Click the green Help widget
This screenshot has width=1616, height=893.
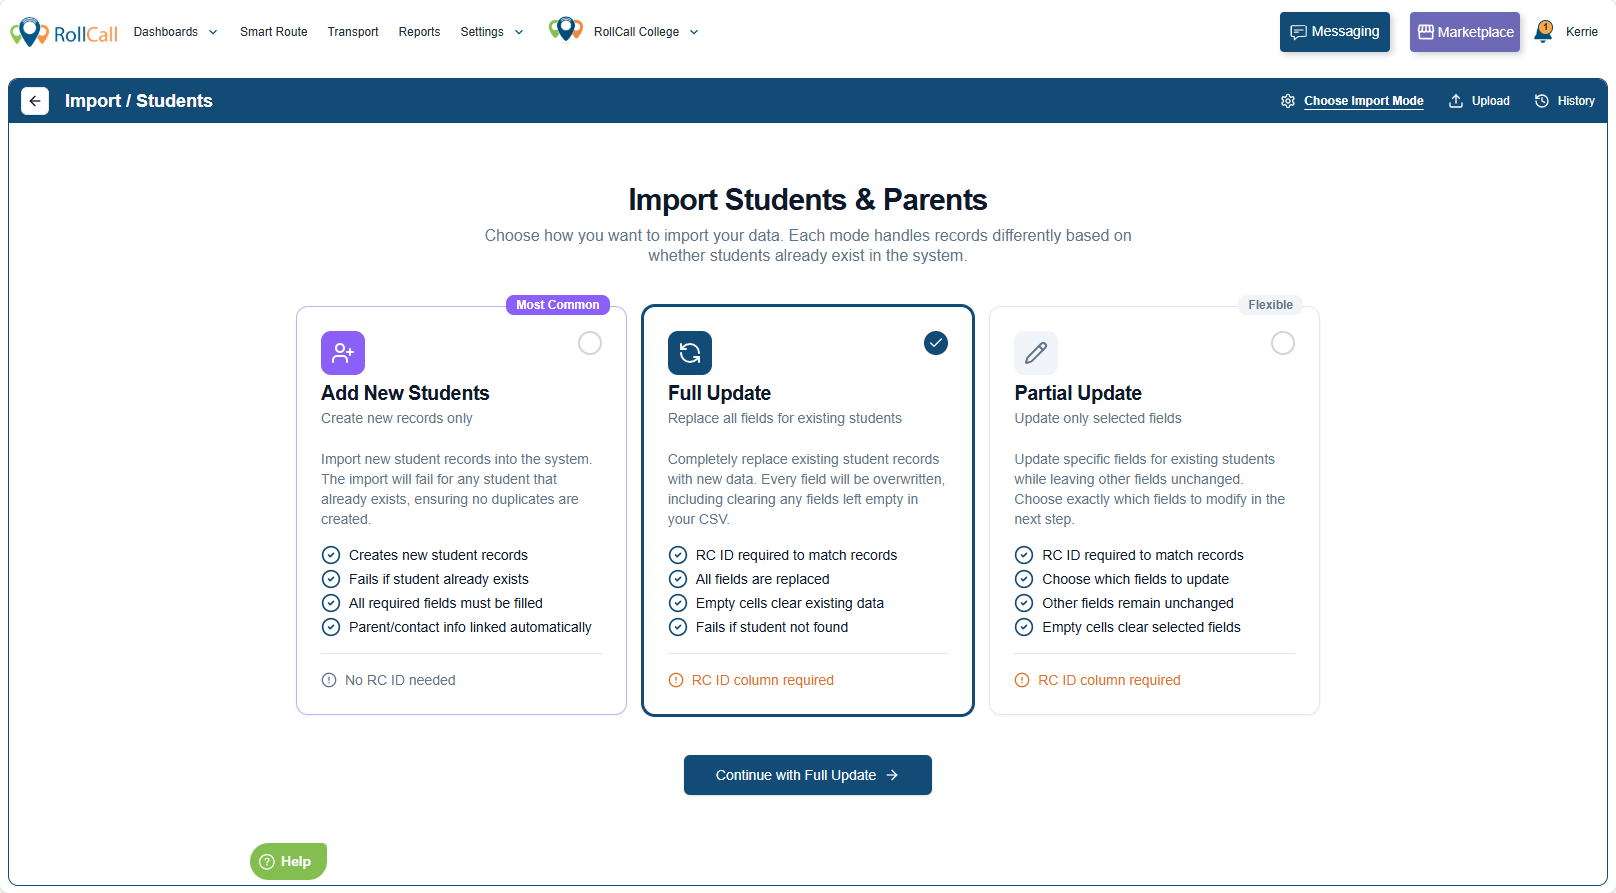coord(288,861)
